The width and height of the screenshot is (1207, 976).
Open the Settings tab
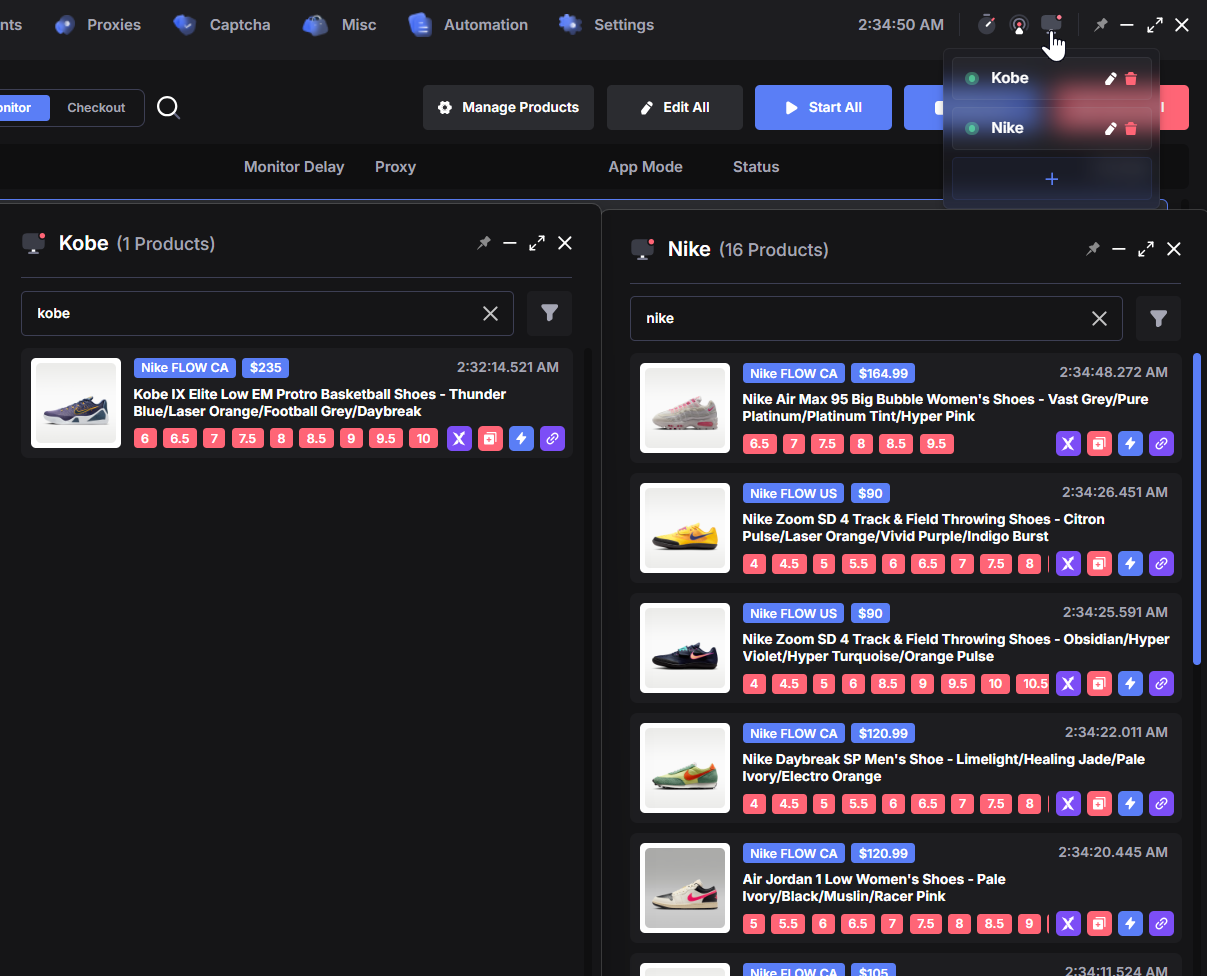point(606,25)
